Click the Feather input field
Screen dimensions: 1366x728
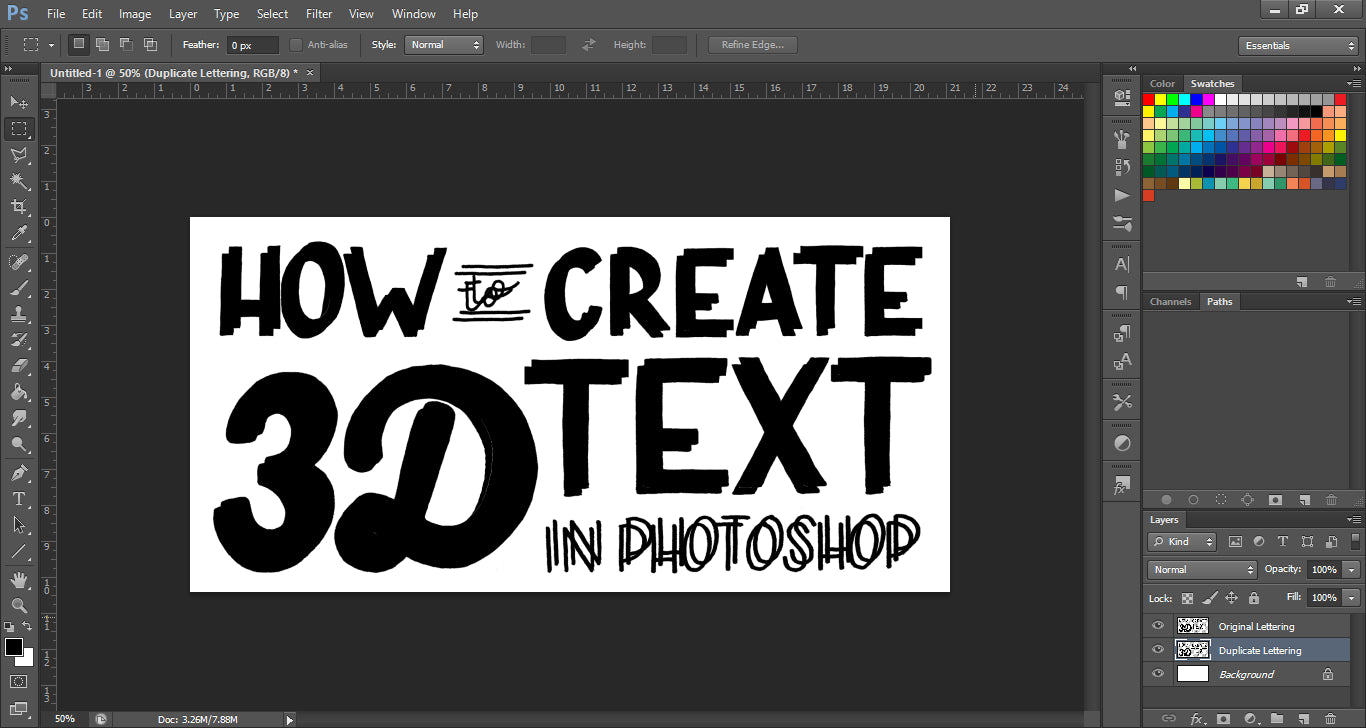253,45
